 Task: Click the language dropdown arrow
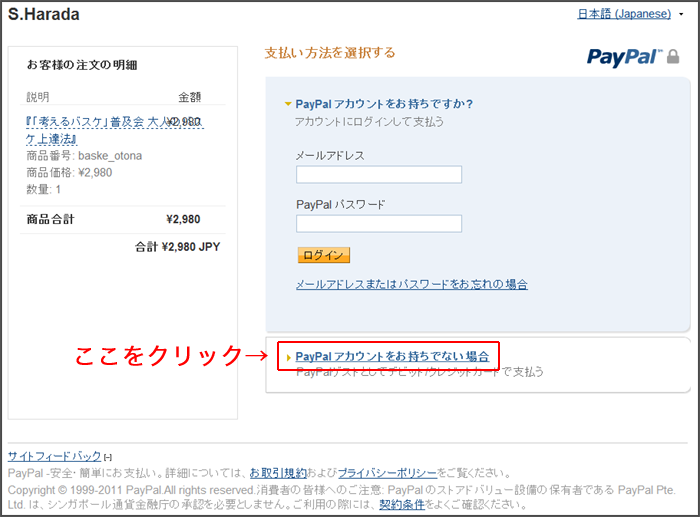681,14
